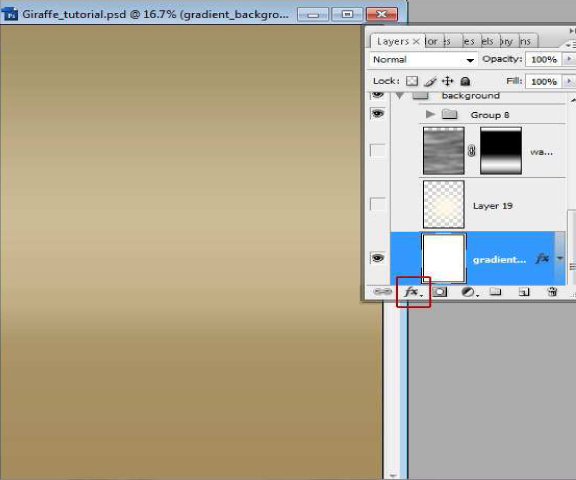This screenshot has height=480, width=576.
Task: Lock all with the padlock icon
Action: pyautogui.click(x=465, y=81)
